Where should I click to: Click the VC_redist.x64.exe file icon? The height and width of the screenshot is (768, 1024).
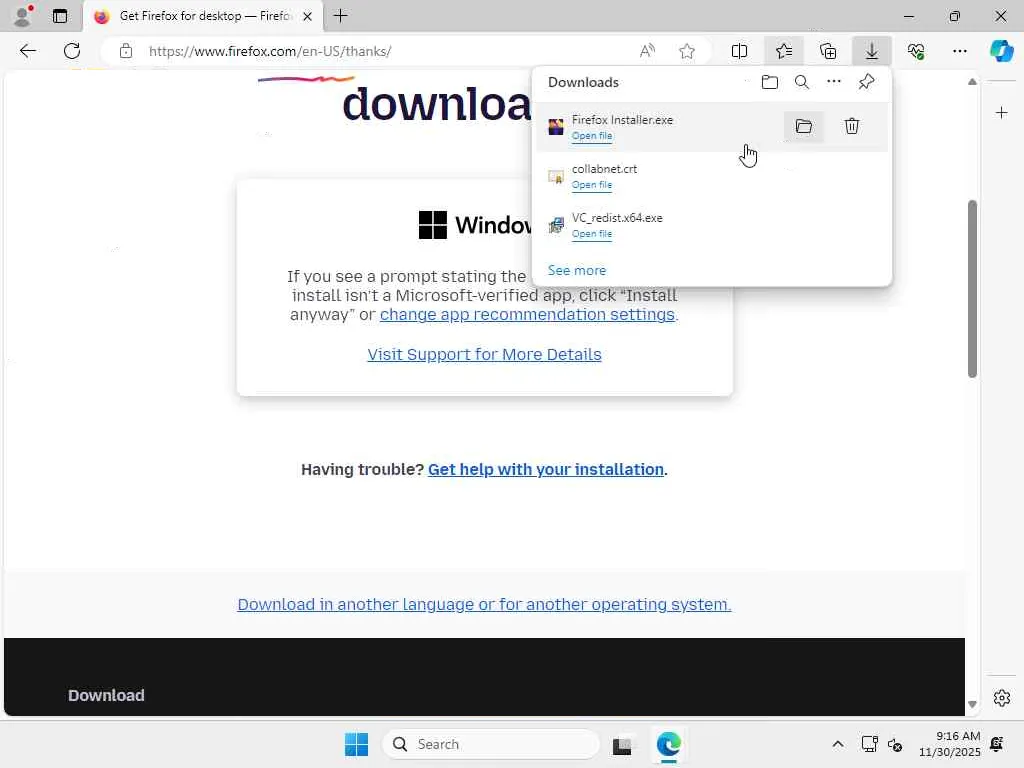click(556, 225)
